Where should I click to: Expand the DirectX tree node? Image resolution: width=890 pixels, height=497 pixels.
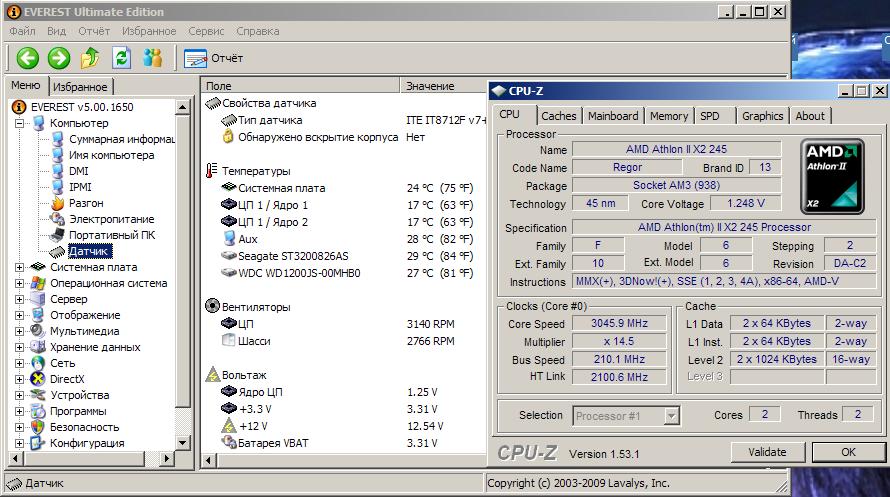pos(19,379)
